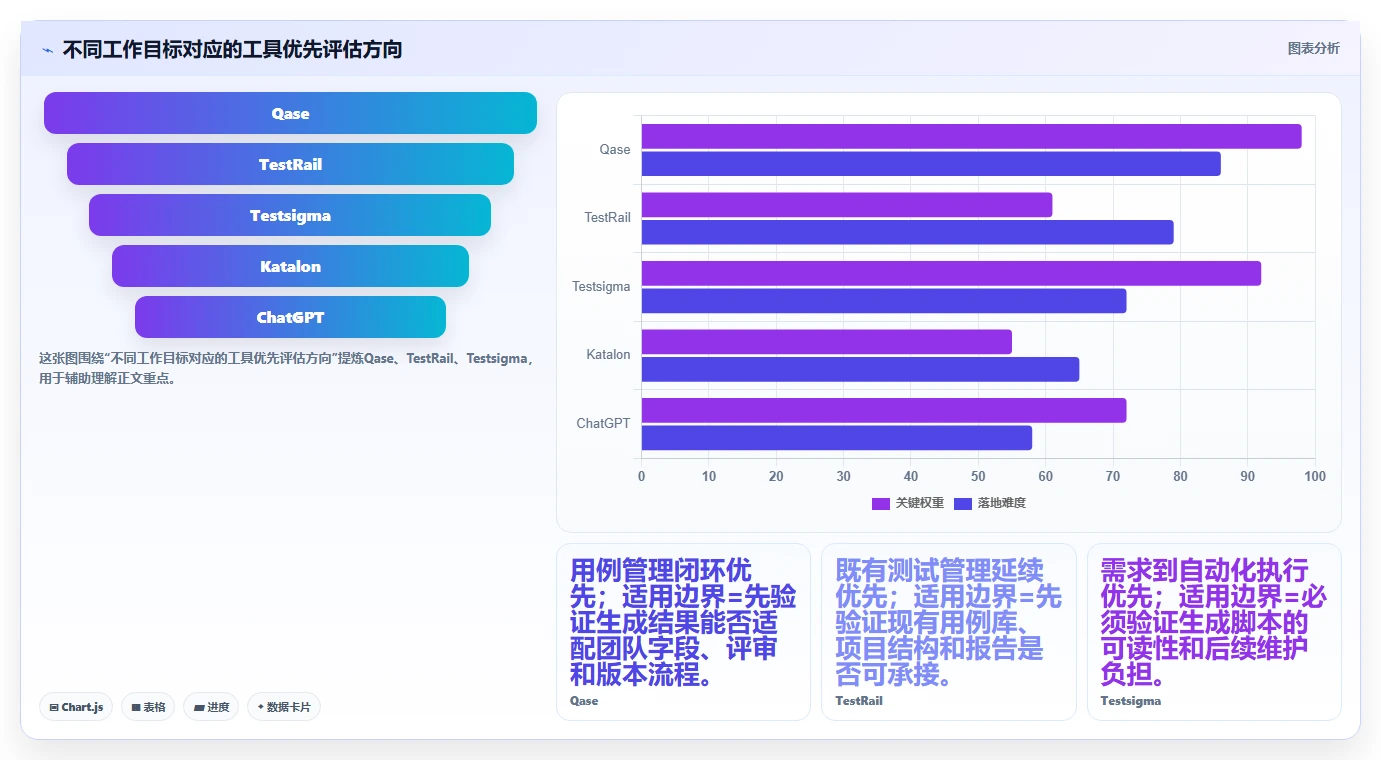Image resolution: width=1381 pixels, height=760 pixels.
Task: Click the x-axis value 50
Action: point(978,476)
